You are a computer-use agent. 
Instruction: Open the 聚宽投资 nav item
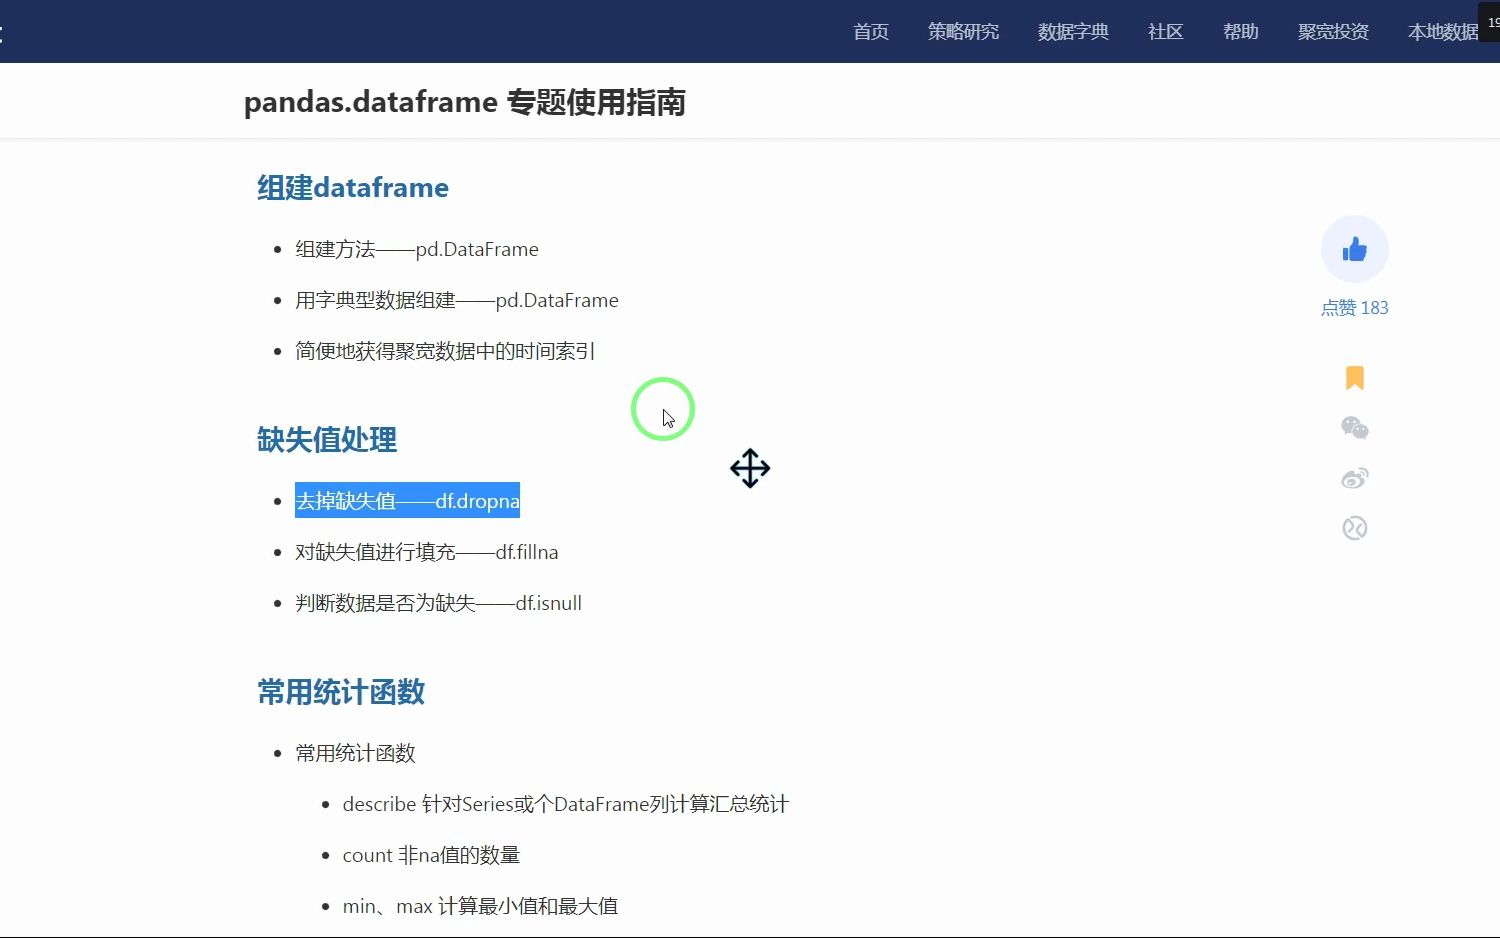click(x=1333, y=32)
